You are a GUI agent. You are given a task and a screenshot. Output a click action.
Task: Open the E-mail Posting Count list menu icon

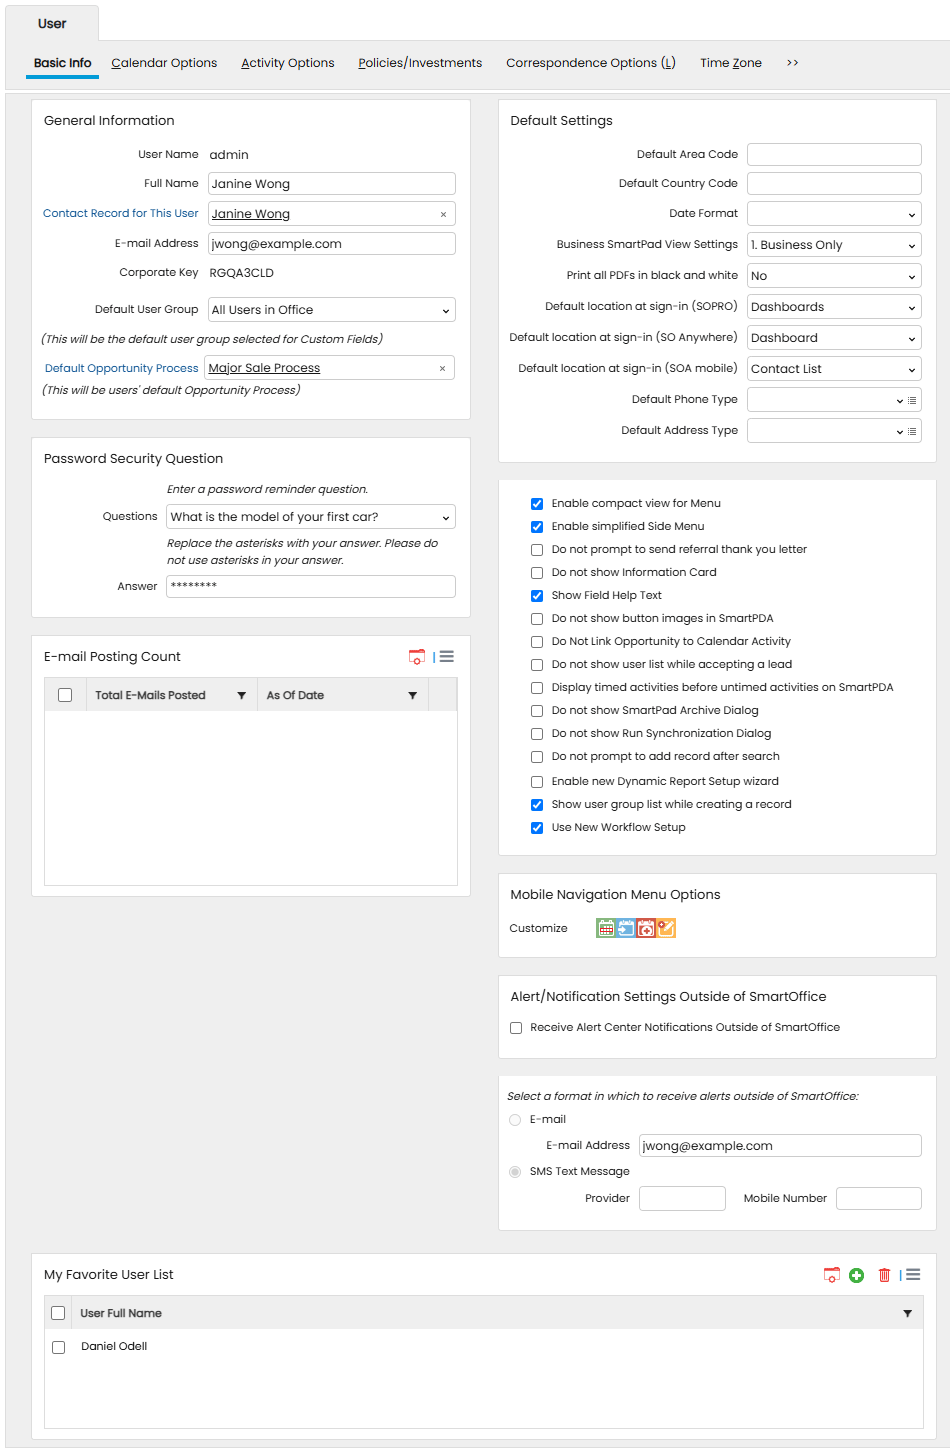(x=446, y=657)
